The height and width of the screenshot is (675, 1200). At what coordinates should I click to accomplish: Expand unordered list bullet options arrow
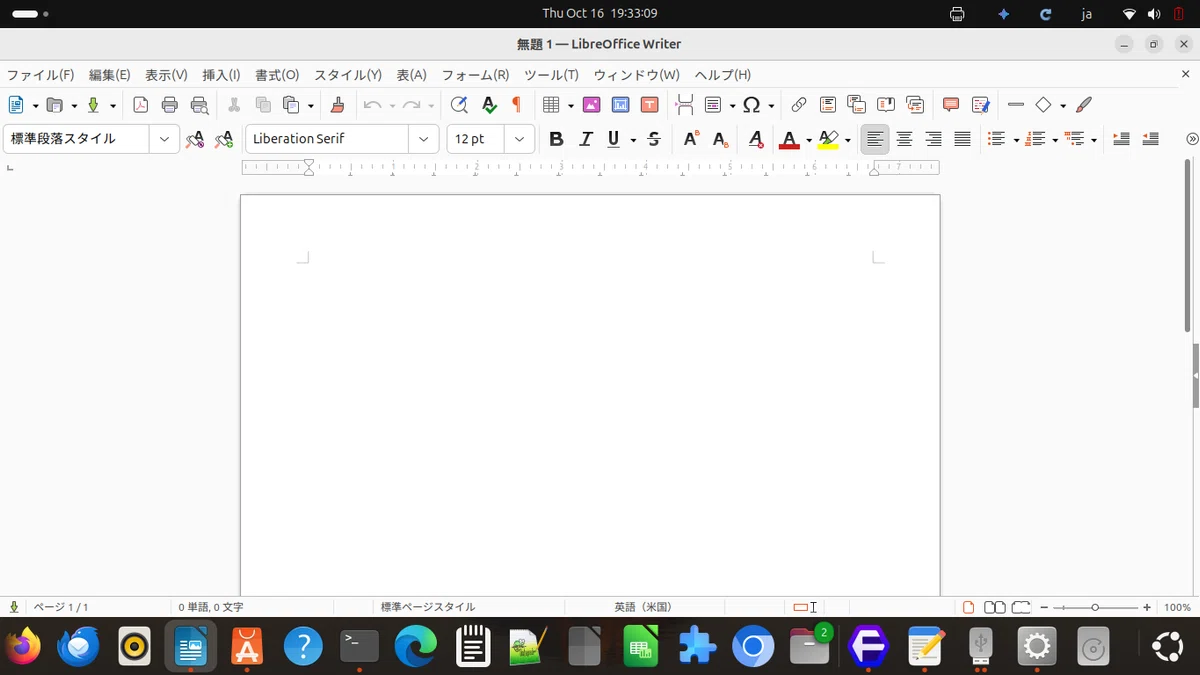1016,140
